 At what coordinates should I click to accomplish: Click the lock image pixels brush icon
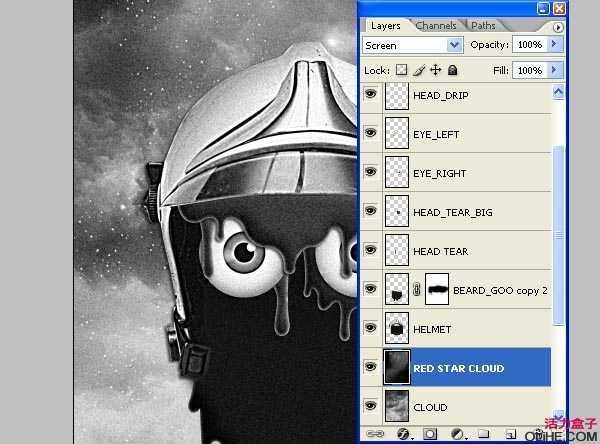point(419,71)
